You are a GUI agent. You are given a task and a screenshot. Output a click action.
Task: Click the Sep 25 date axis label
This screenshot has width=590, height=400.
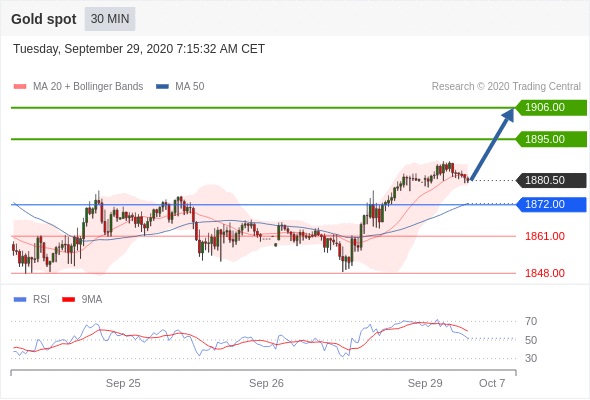coord(123,383)
